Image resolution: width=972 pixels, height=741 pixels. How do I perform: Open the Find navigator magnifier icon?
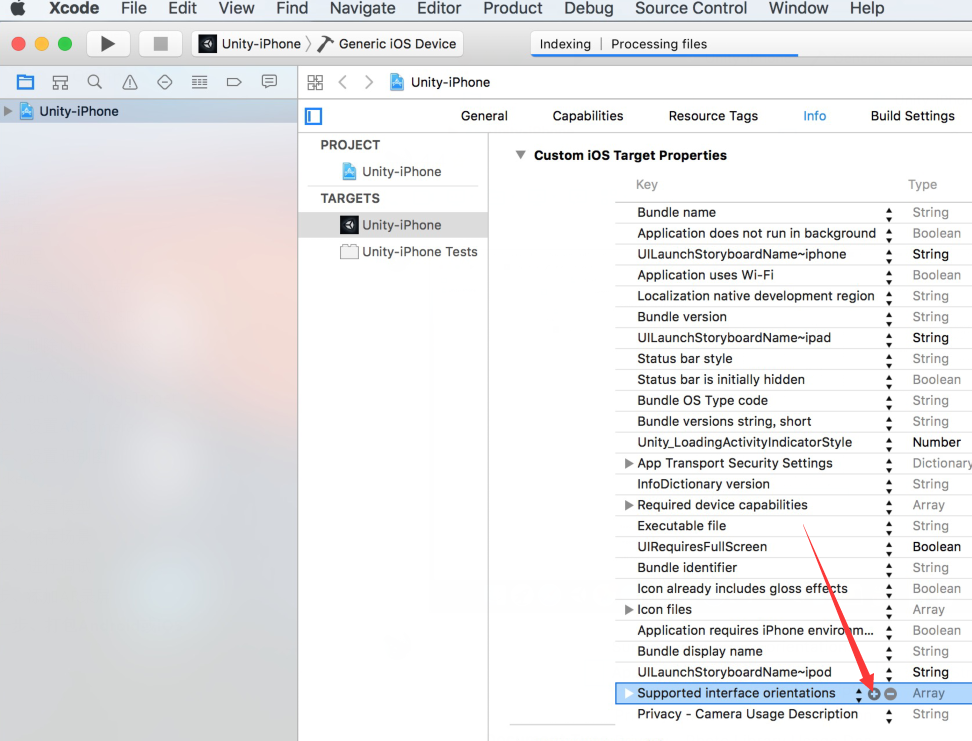[95, 82]
